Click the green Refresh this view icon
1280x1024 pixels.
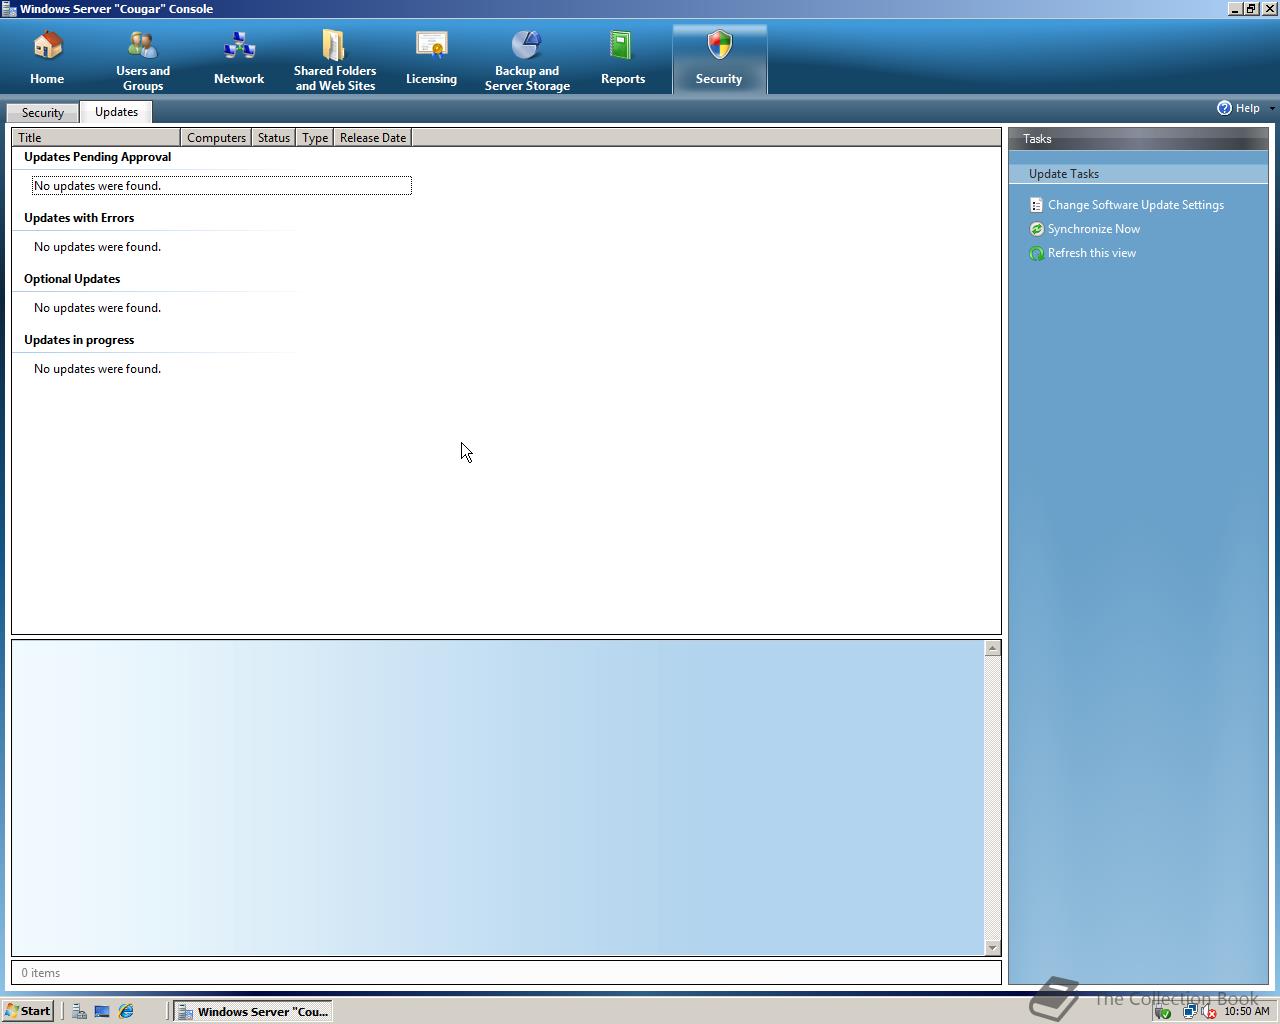tap(1036, 253)
